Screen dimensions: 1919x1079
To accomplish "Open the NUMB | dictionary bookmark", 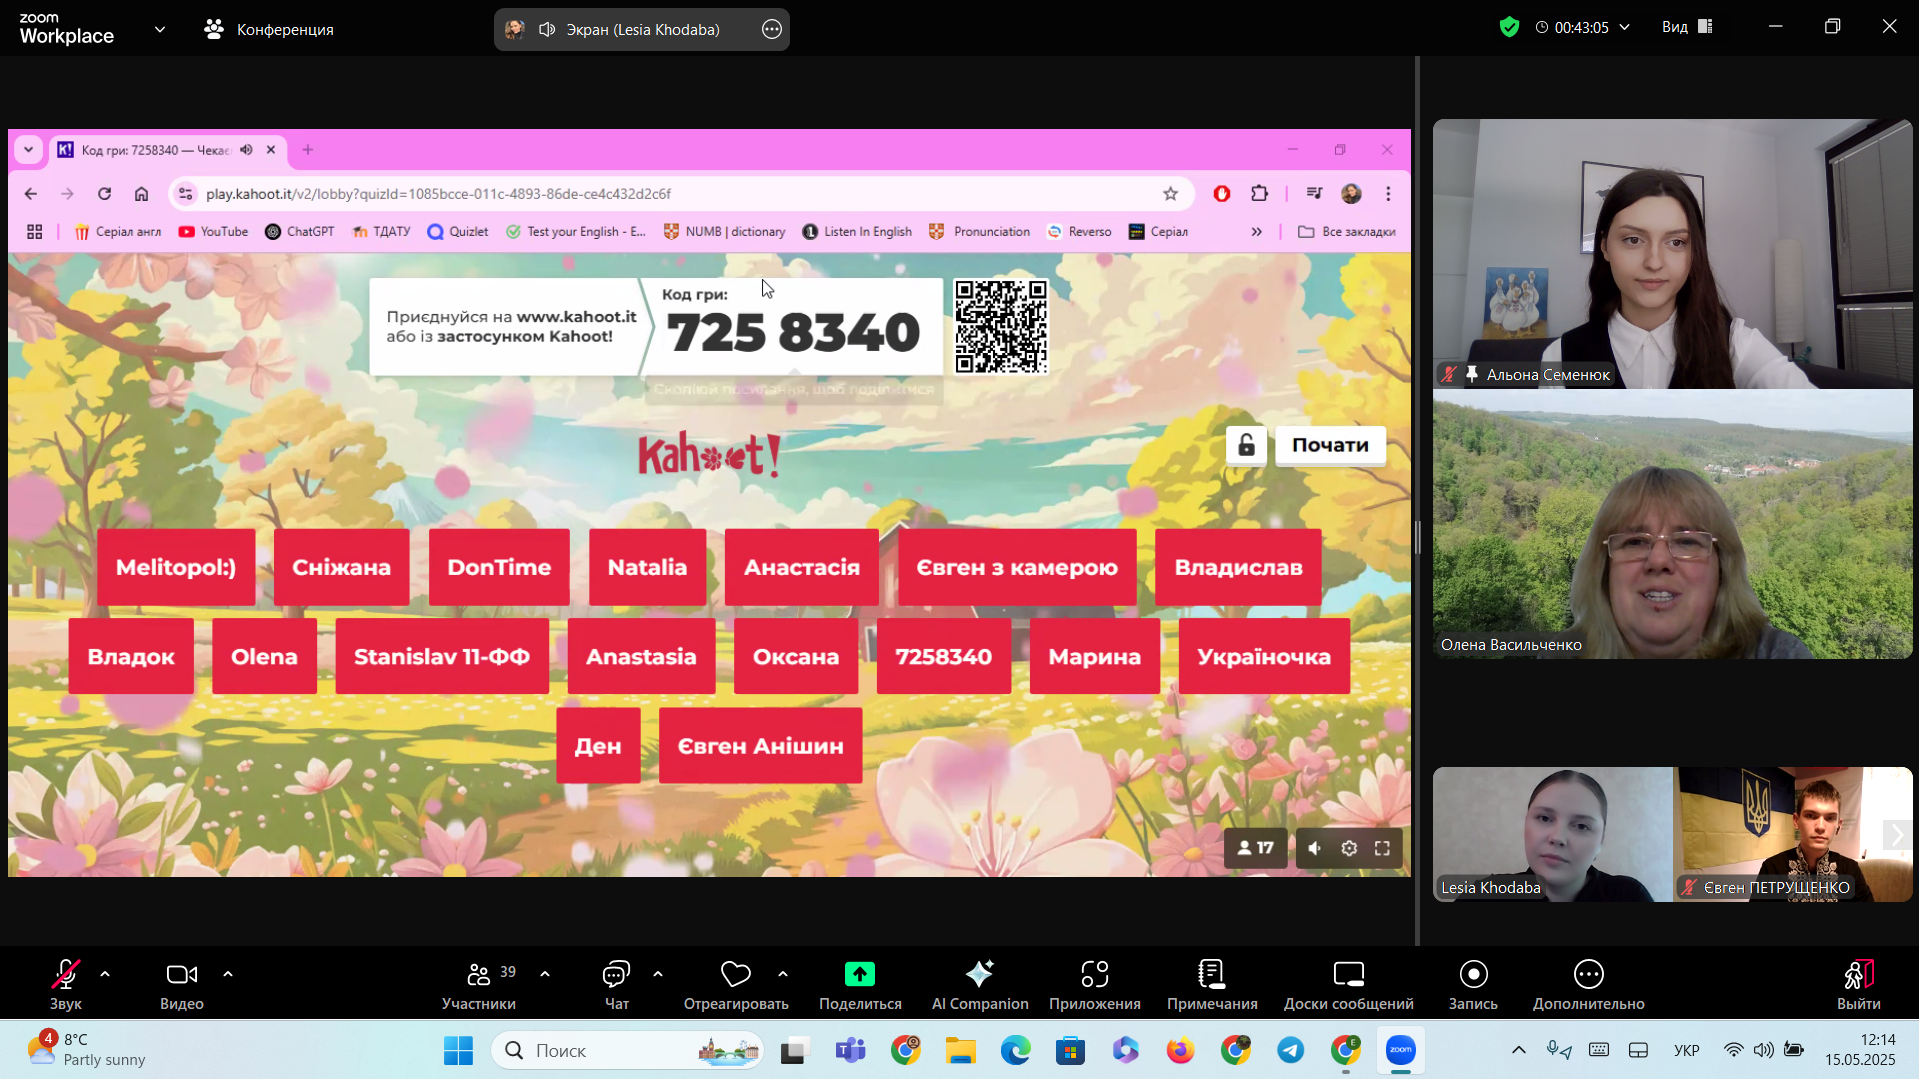I will tap(725, 232).
